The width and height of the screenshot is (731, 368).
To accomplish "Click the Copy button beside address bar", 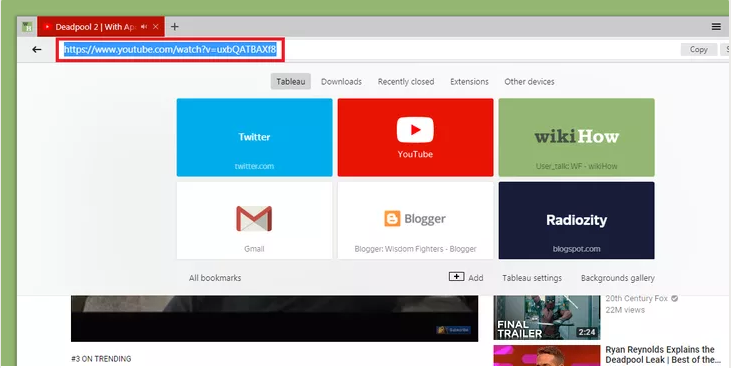I will pos(698,49).
